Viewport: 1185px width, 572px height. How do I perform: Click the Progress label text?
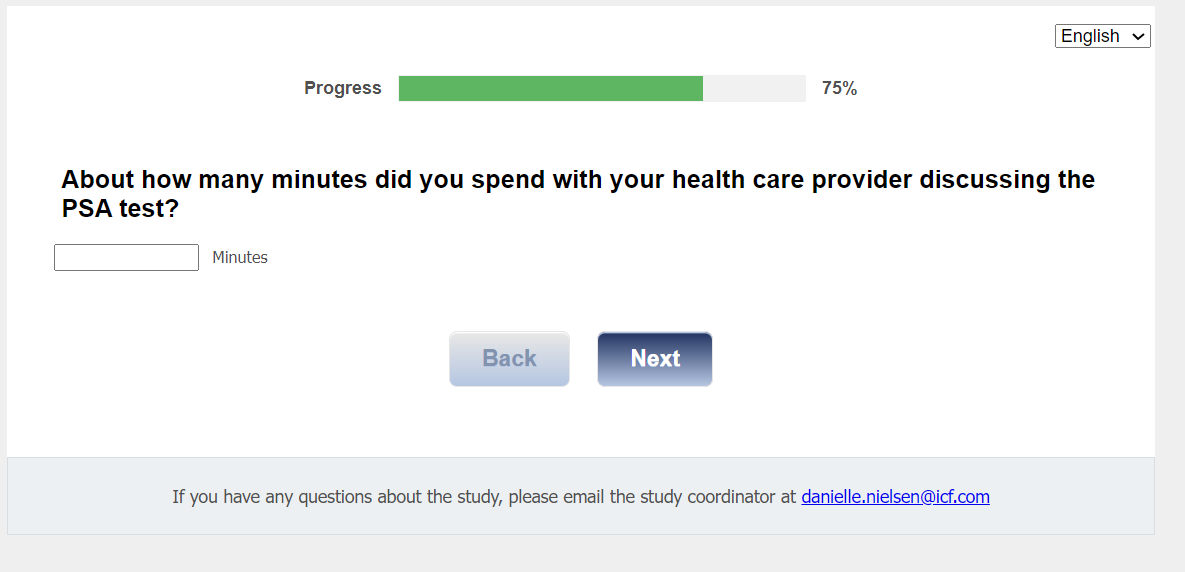343,88
